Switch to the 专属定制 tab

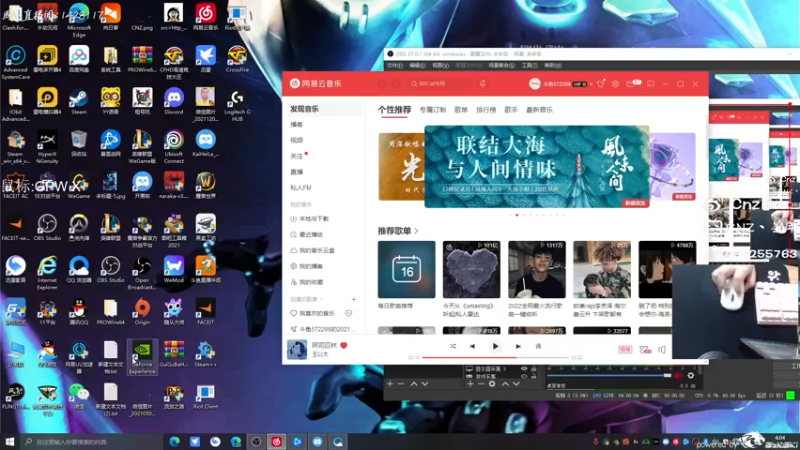[x=433, y=110]
